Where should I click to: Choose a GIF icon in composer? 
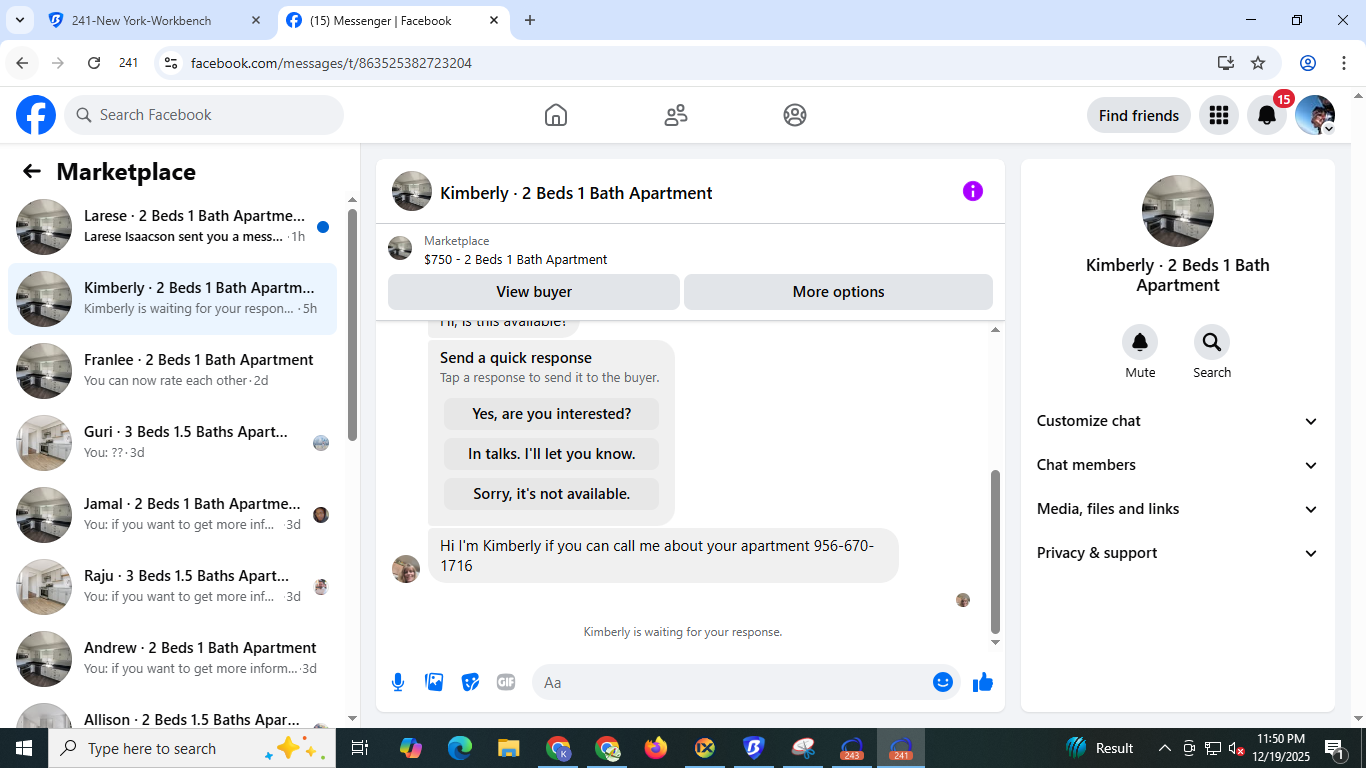pyautogui.click(x=506, y=682)
